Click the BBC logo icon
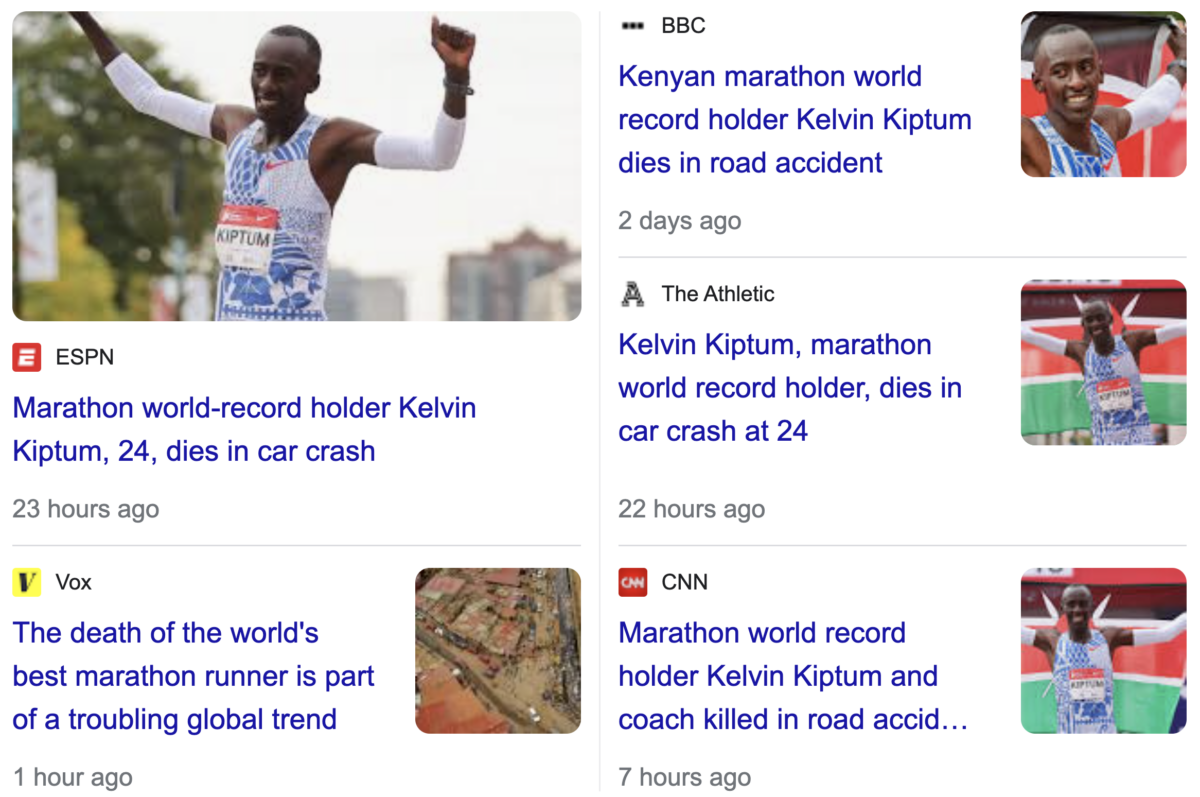The image size is (1200, 797). coord(633,25)
